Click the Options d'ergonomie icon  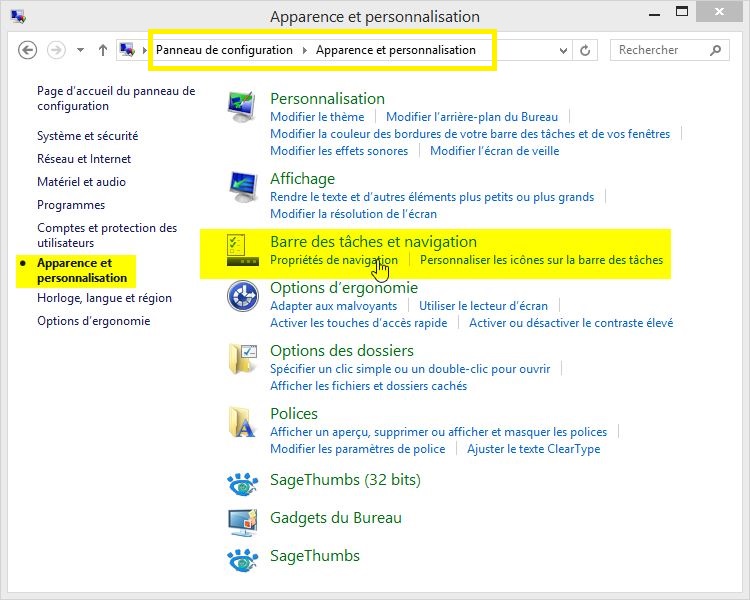[x=243, y=298]
